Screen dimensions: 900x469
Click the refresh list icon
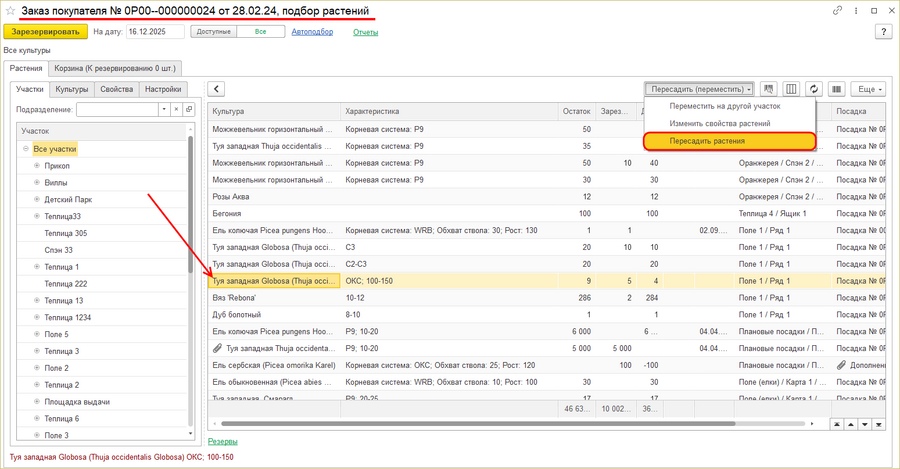point(815,89)
